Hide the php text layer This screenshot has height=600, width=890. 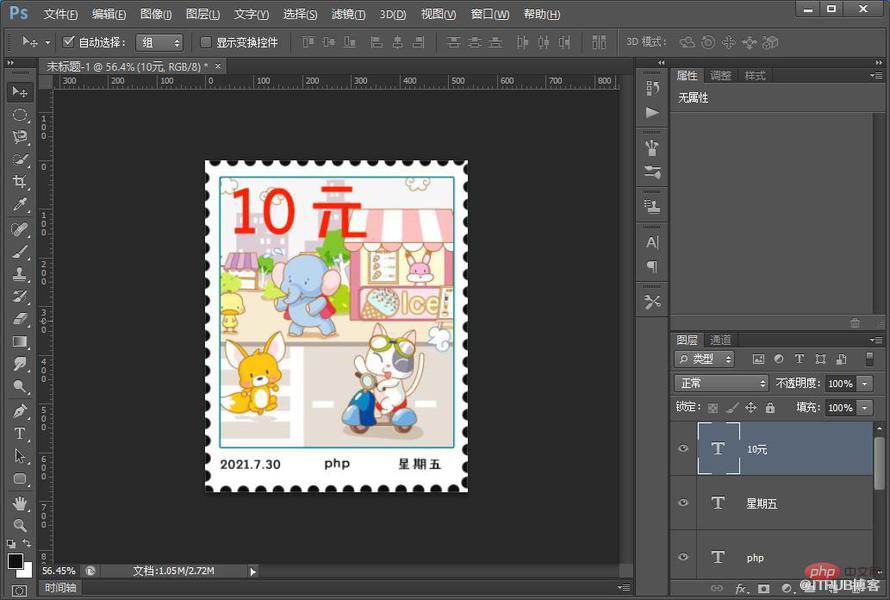pos(683,557)
